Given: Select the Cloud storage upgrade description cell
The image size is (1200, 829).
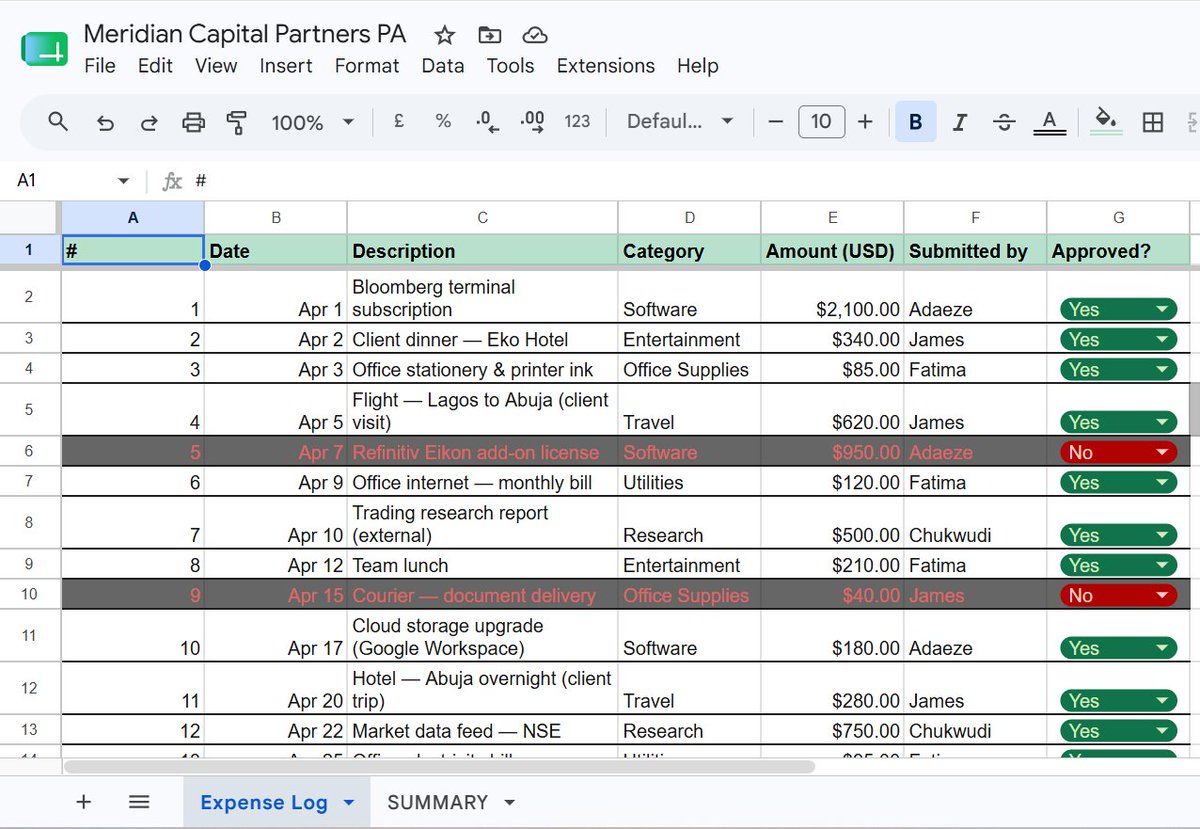Looking at the screenshot, I should tap(482, 636).
